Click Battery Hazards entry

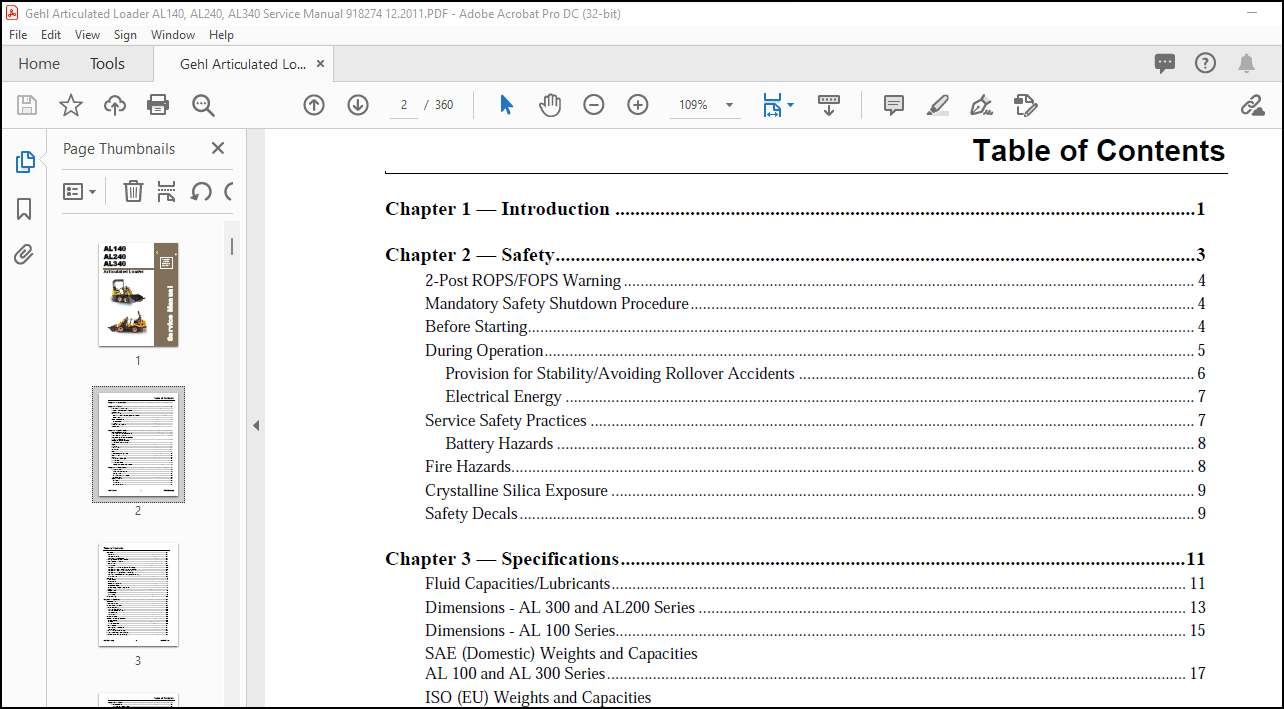click(825, 444)
